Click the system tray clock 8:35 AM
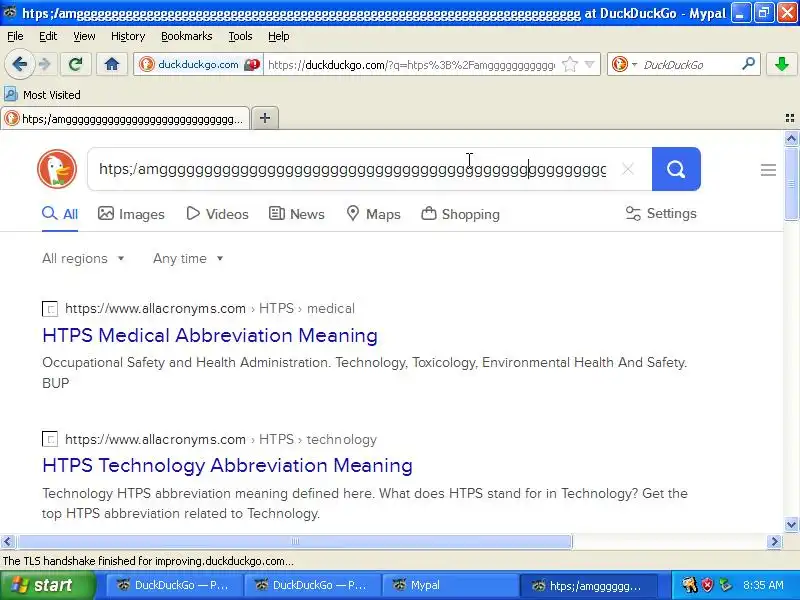The image size is (800, 600). (x=763, y=585)
